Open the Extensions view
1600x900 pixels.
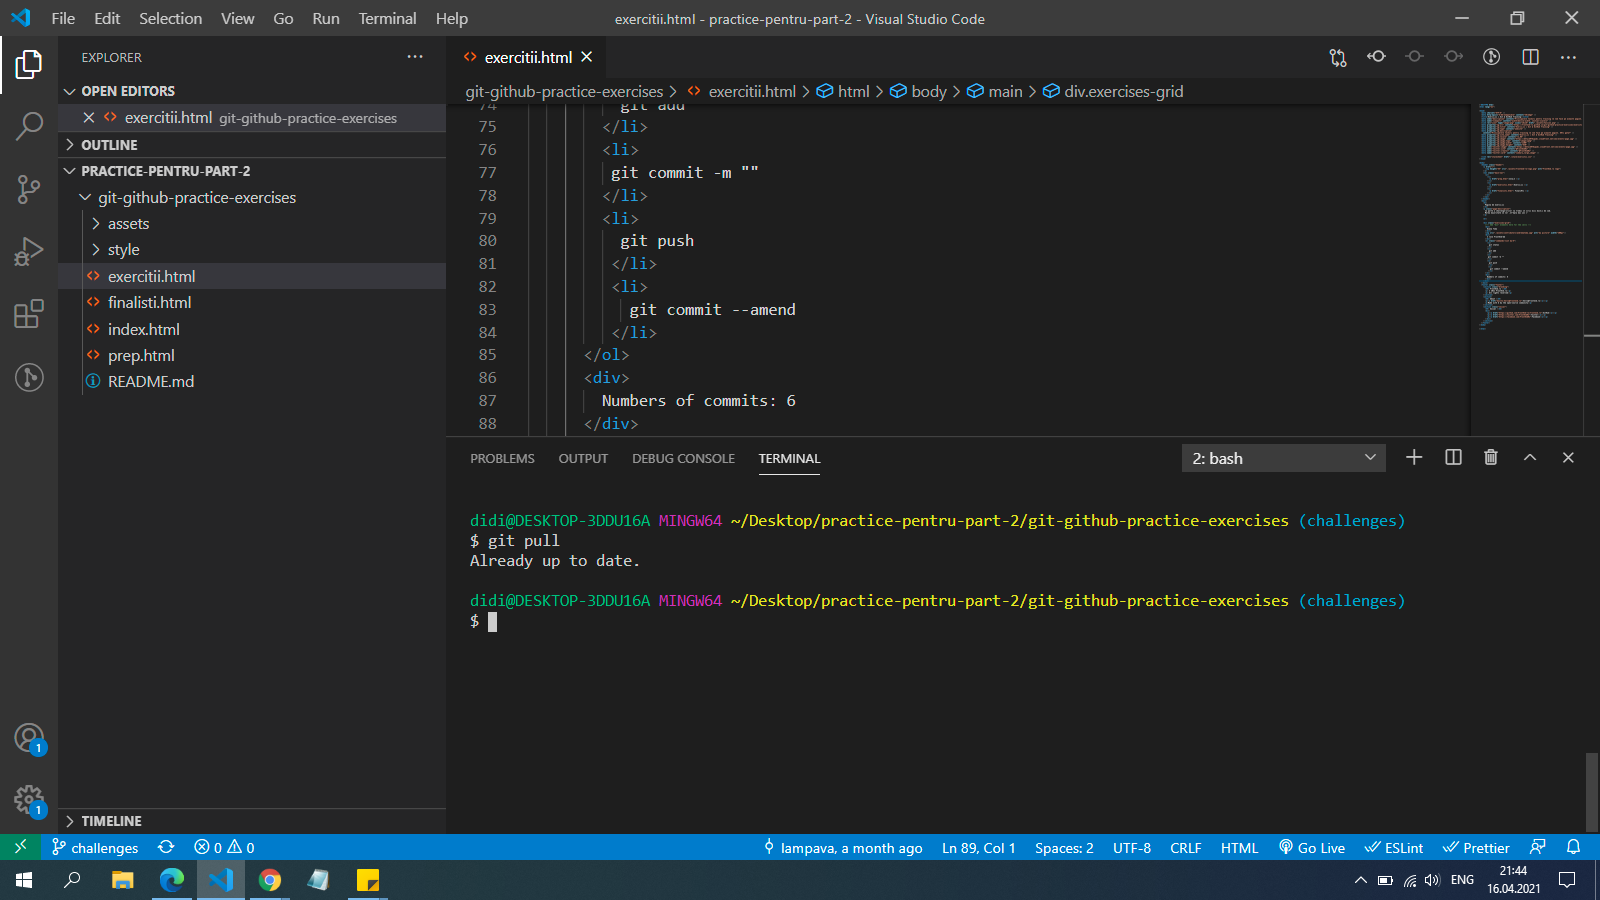pos(29,314)
